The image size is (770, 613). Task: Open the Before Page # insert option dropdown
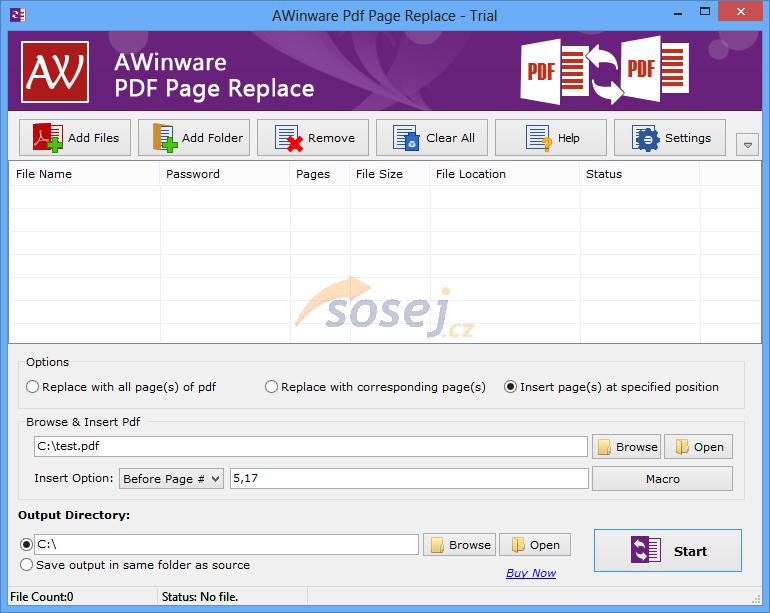(x=171, y=478)
